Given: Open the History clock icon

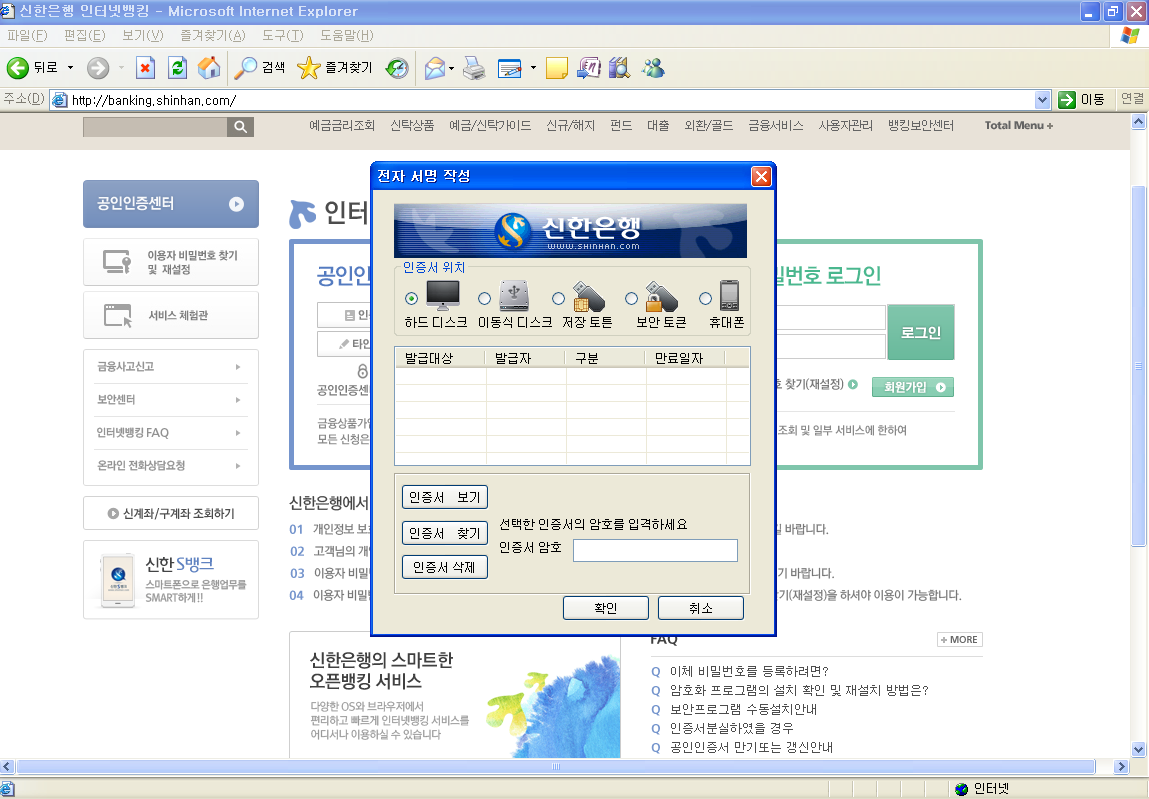Looking at the screenshot, I should [396, 68].
